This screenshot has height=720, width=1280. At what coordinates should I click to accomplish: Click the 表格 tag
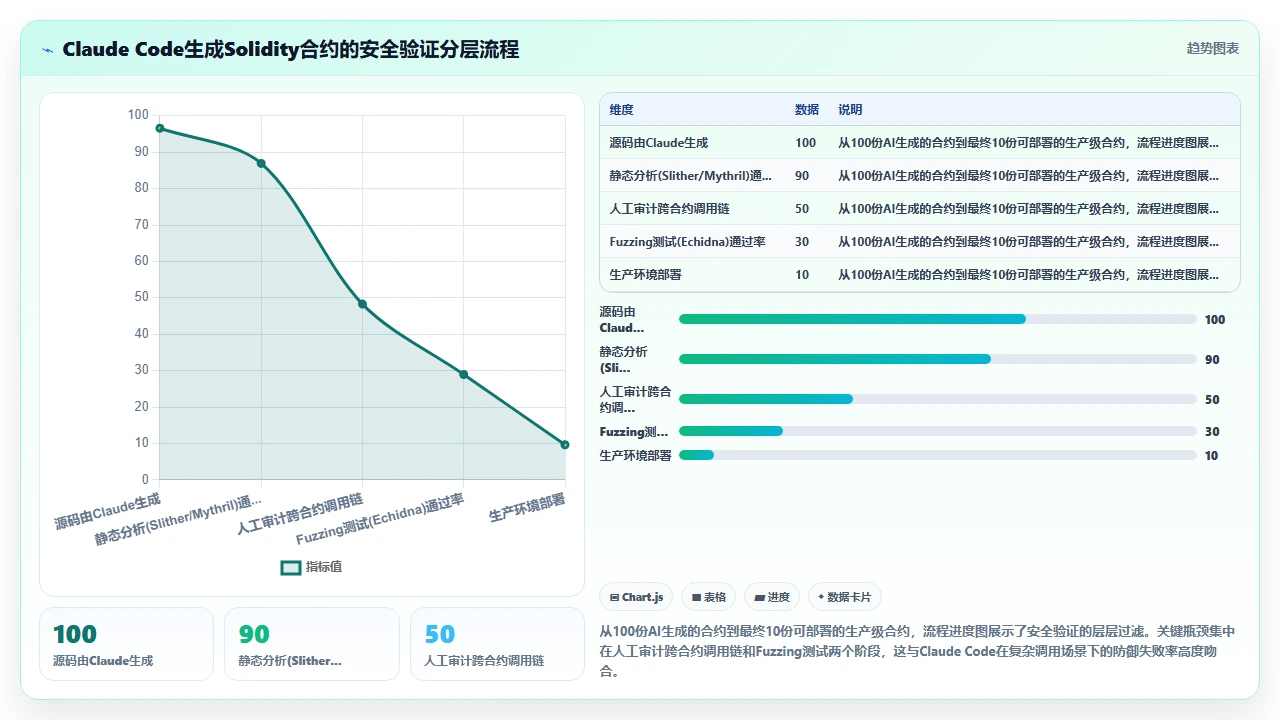pyautogui.click(x=708, y=597)
